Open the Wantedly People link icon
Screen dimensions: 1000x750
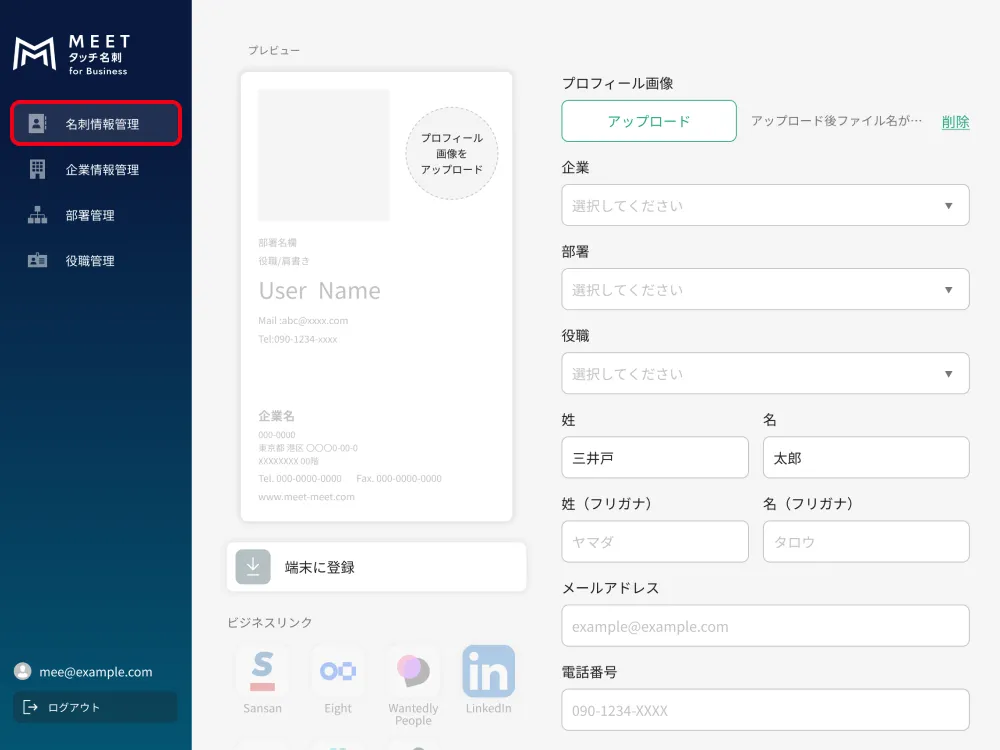(413, 672)
